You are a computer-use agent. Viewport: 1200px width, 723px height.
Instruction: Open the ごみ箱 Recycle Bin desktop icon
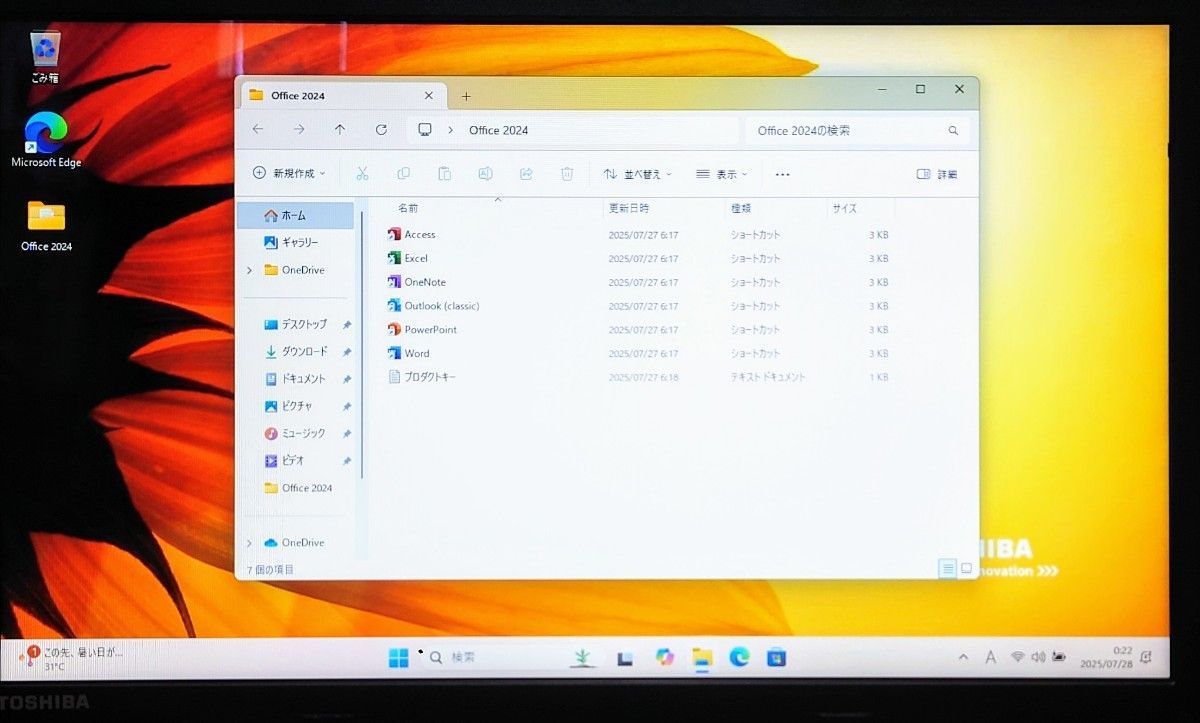pos(45,57)
